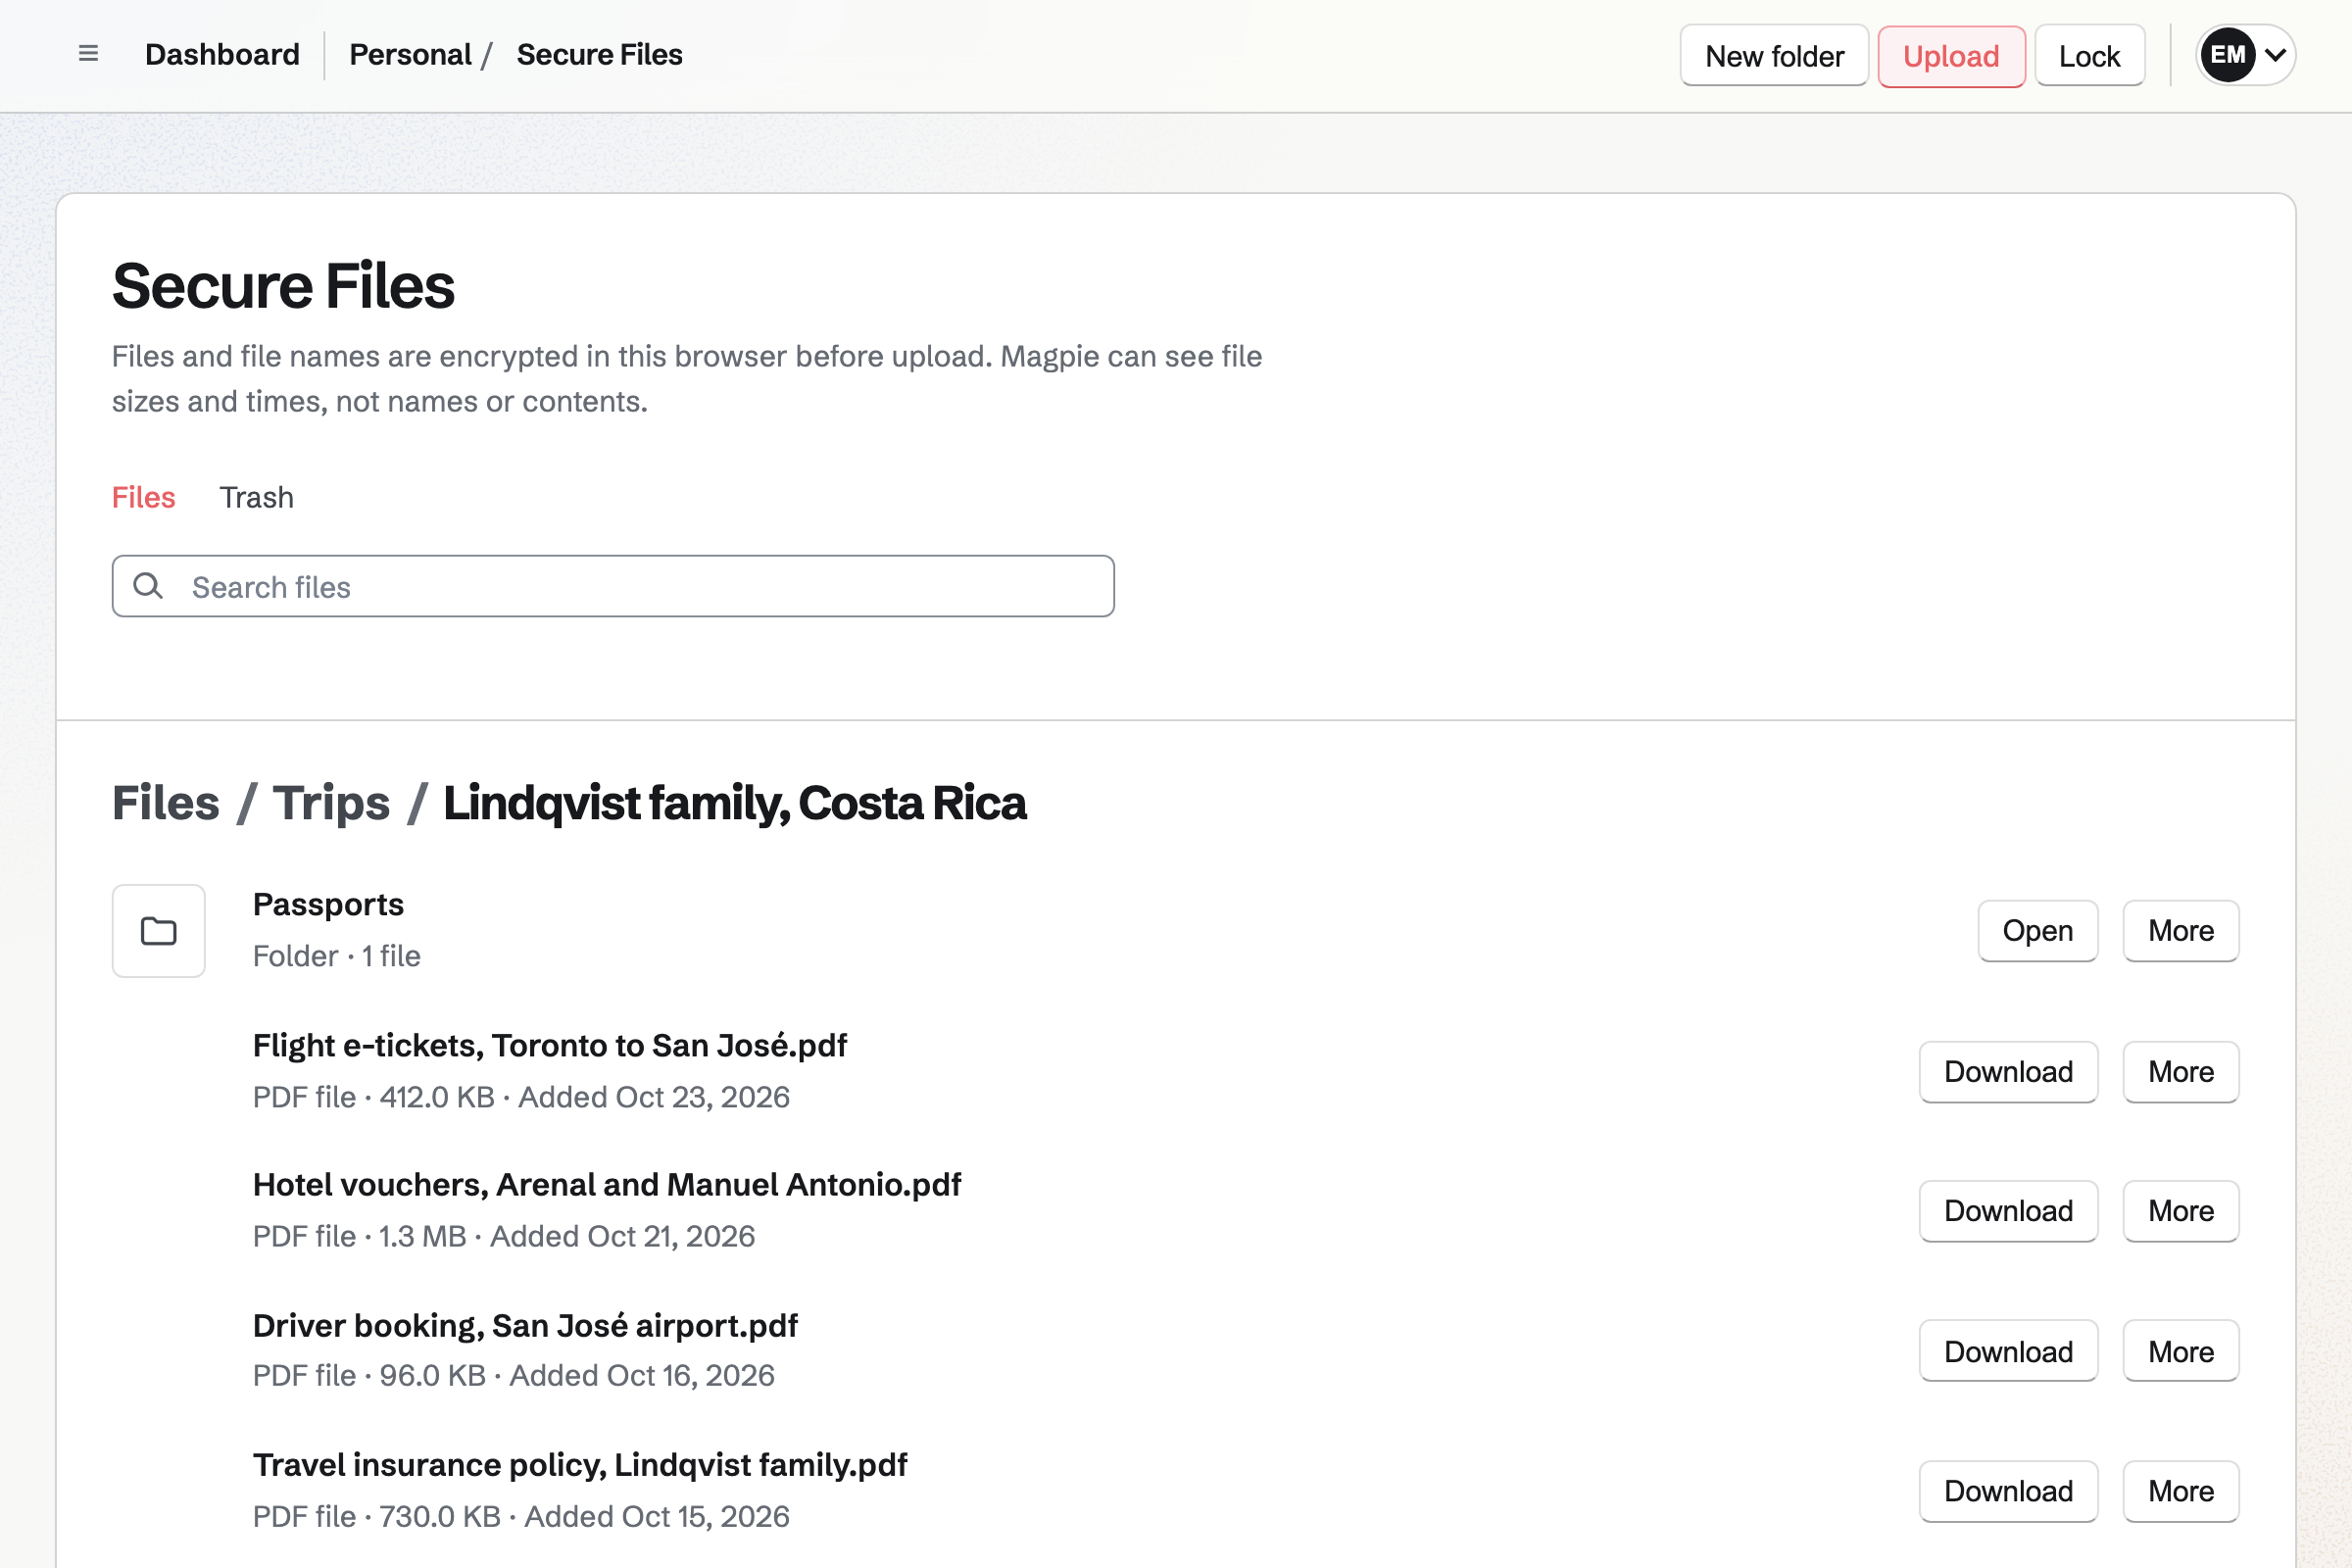This screenshot has width=2352, height=1568.
Task: Click '412.0 KB · Added Oct 23, 2026' details
Action: (584, 1097)
